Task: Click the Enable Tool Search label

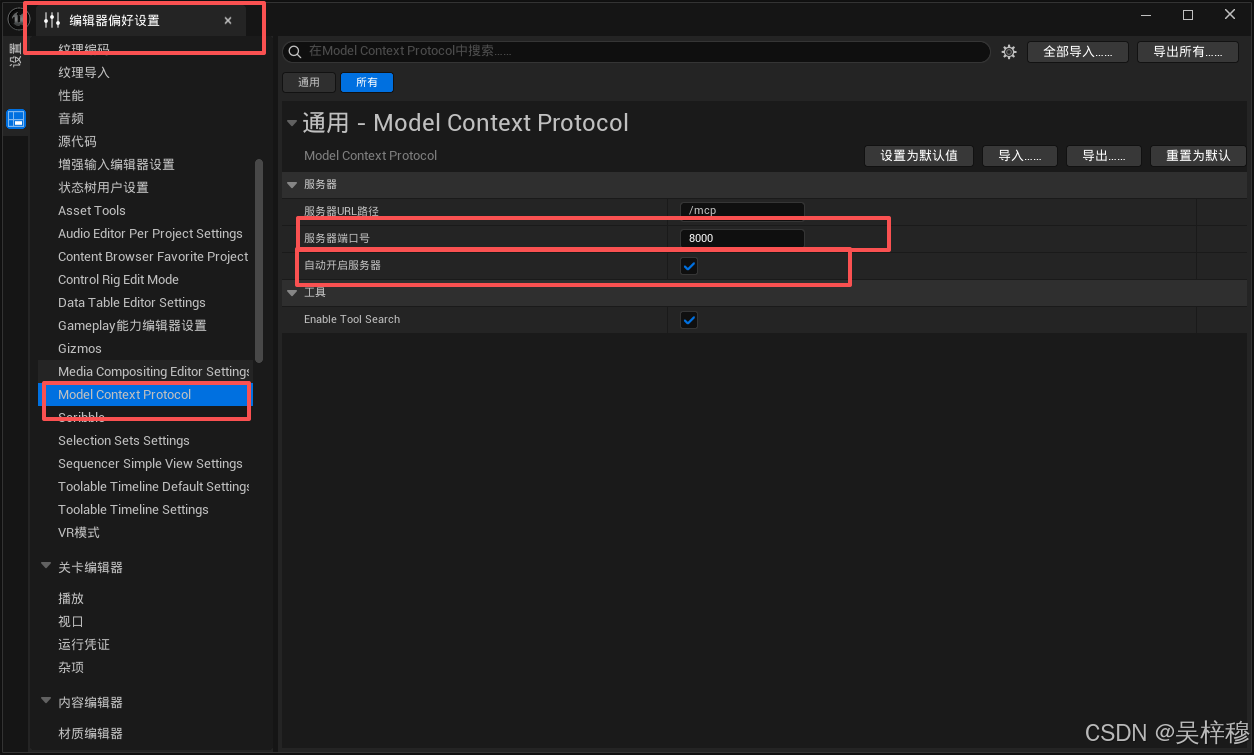Action: coord(352,319)
